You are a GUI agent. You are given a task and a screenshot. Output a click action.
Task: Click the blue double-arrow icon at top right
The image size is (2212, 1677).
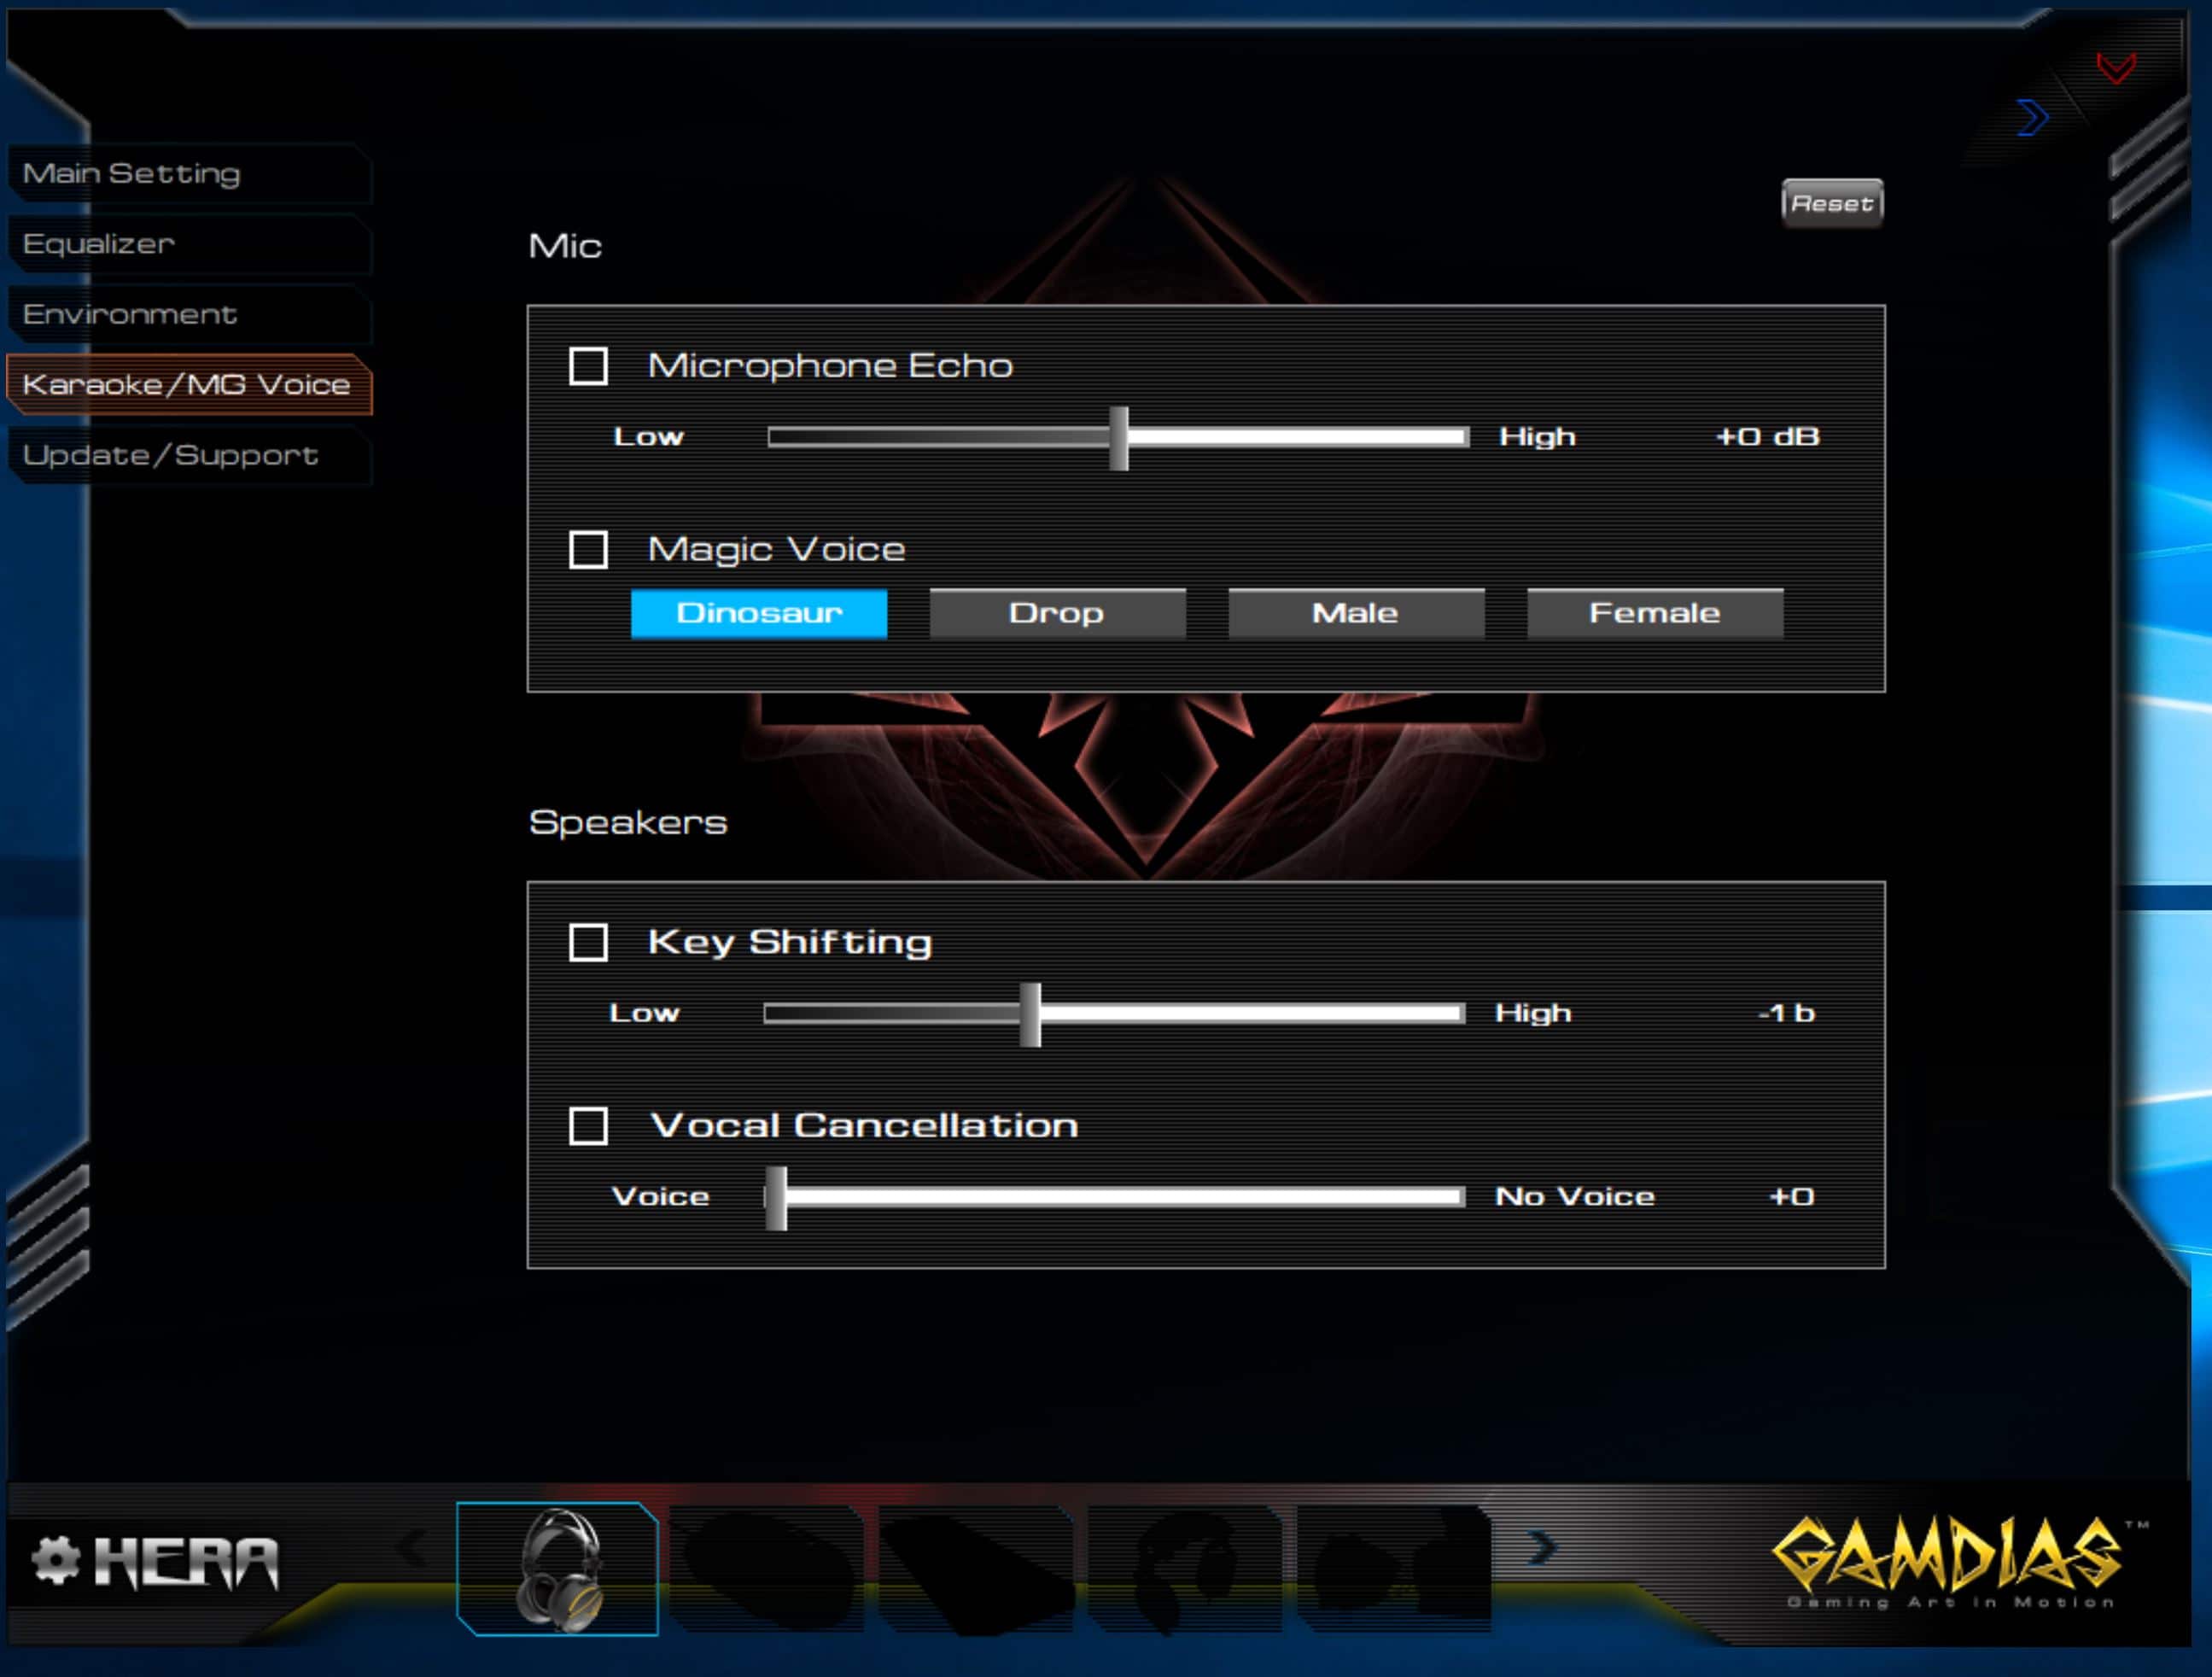2032,118
